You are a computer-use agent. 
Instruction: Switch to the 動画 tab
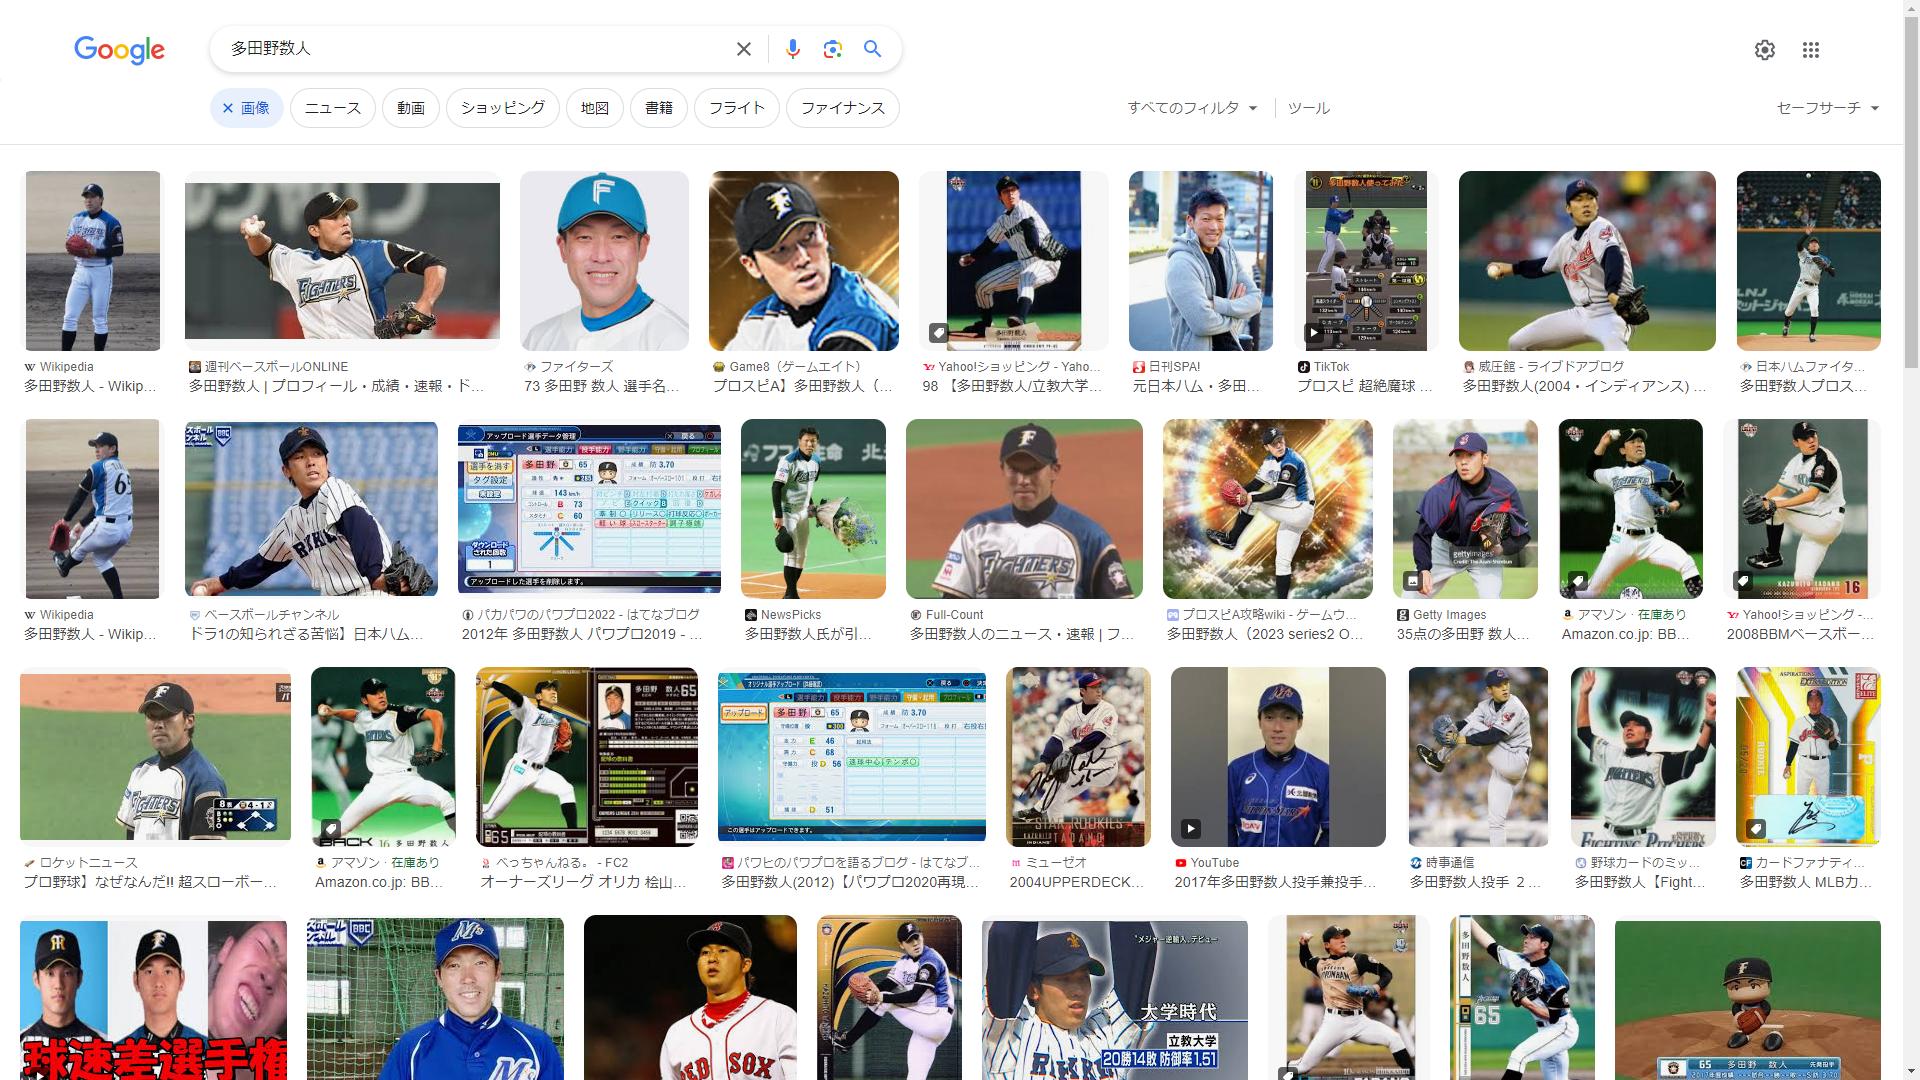(x=410, y=108)
